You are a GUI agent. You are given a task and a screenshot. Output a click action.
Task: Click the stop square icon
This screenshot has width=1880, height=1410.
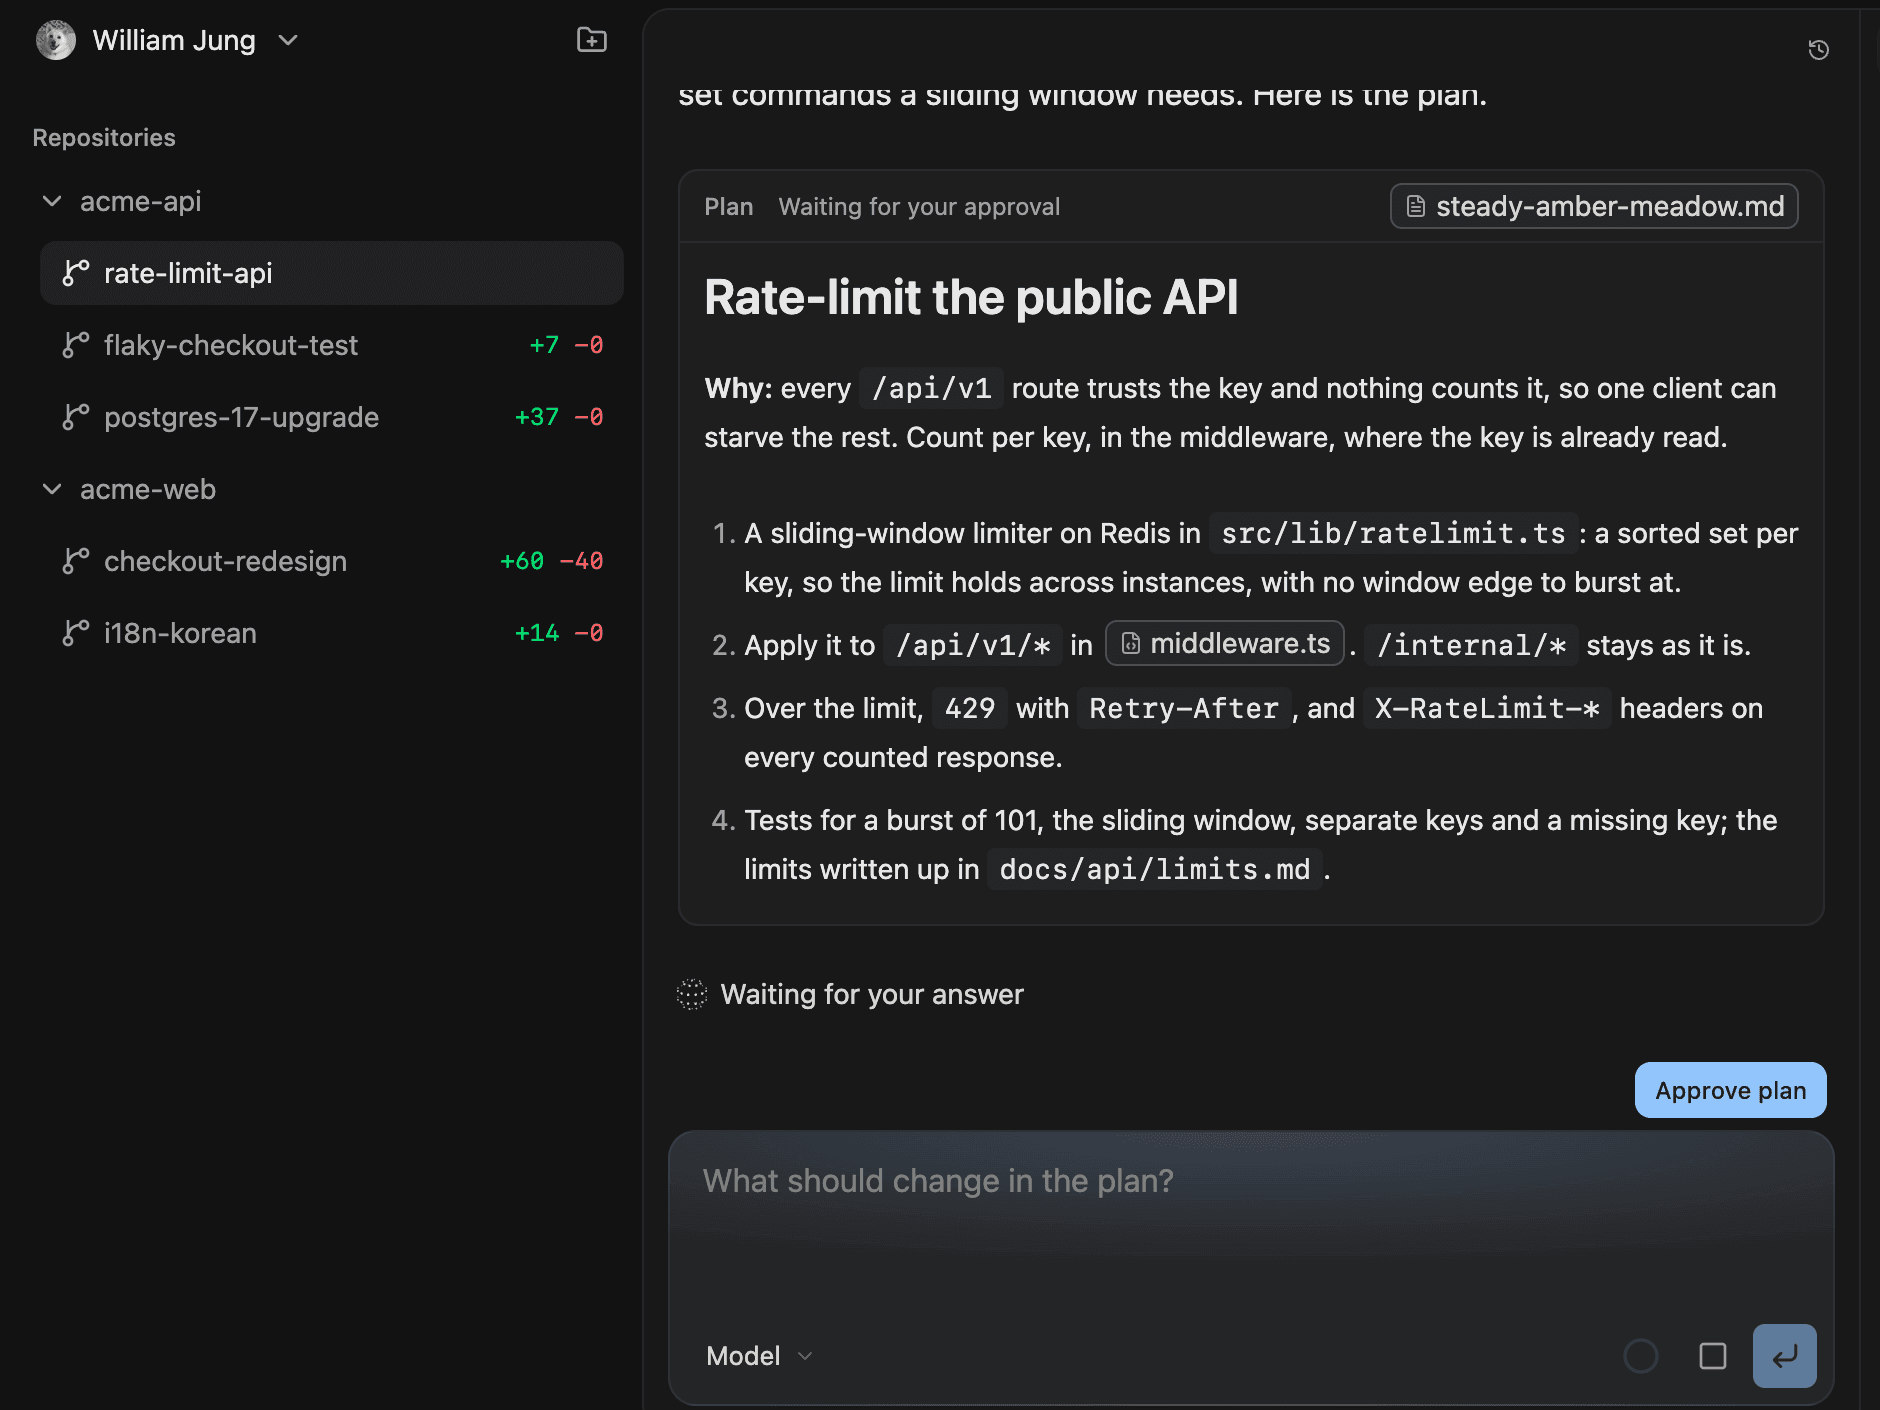[1713, 1356]
